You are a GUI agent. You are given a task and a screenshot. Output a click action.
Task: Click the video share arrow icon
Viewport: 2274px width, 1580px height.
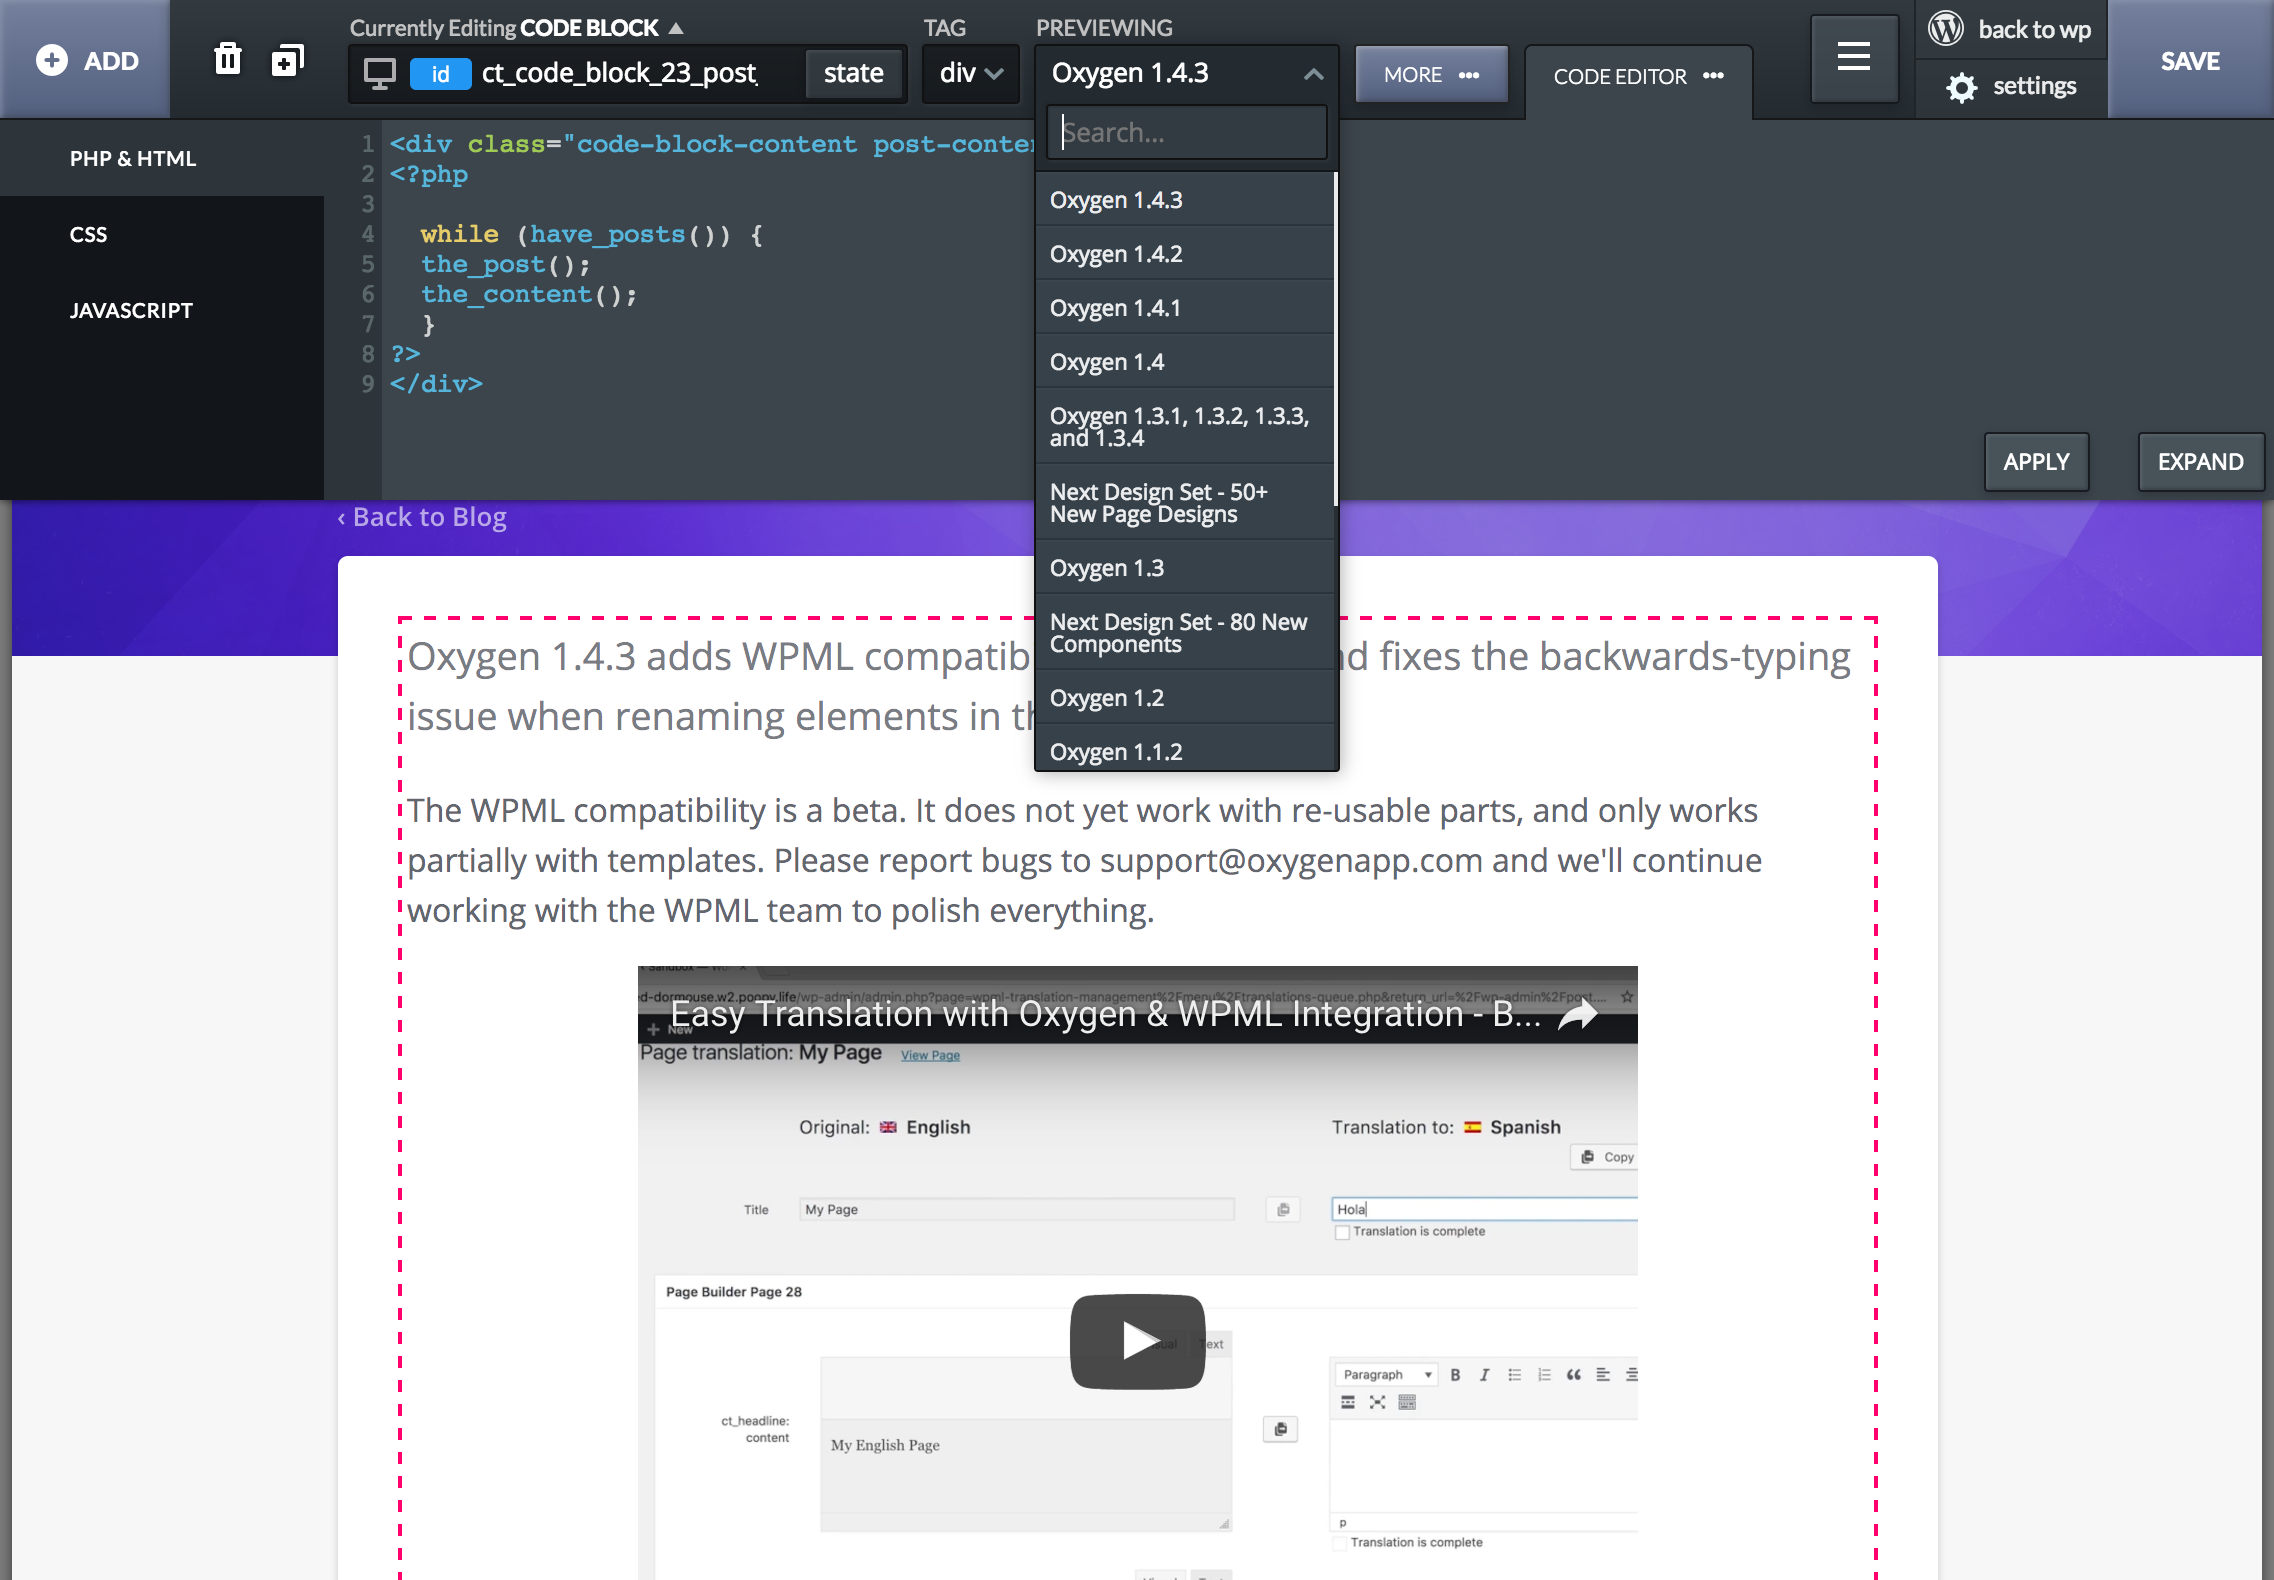pos(1579,1014)
